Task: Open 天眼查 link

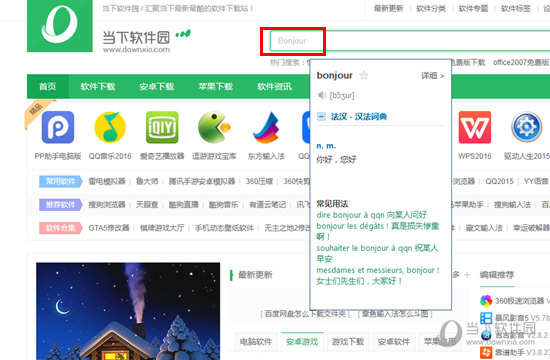Action: coord(147,205)
